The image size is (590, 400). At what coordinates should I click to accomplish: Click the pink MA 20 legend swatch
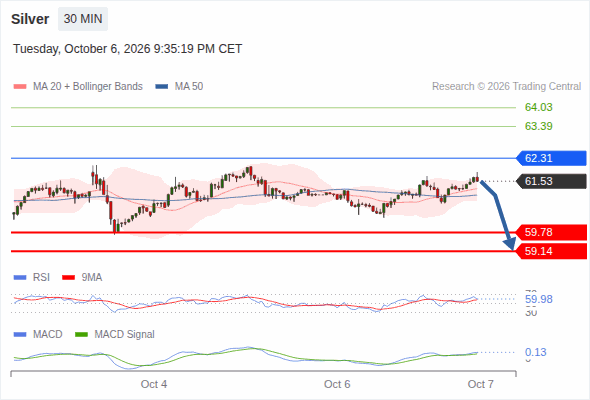[x=20, y=87]
